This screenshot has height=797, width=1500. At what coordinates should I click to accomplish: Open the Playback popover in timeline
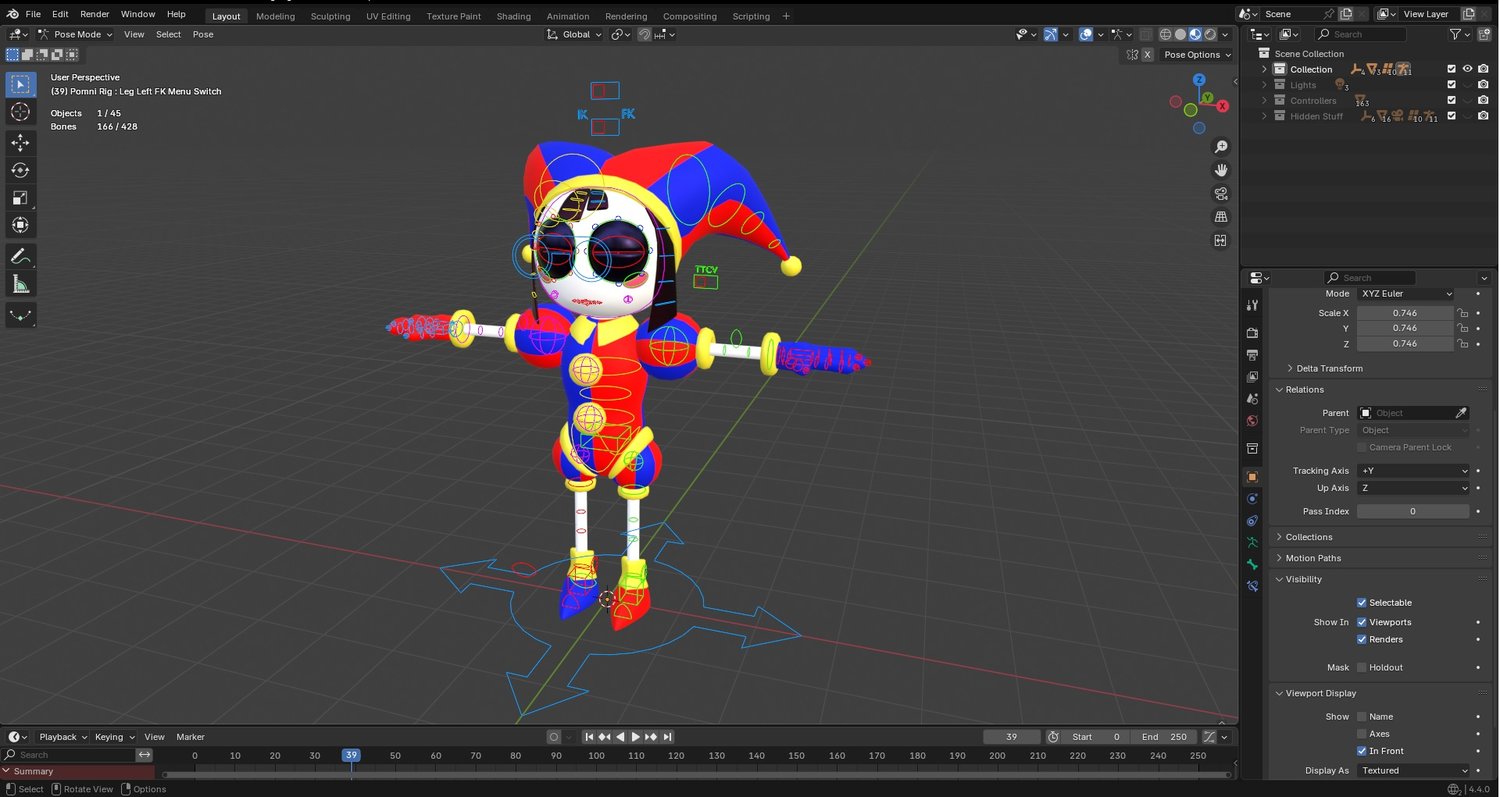coord(63,737)
